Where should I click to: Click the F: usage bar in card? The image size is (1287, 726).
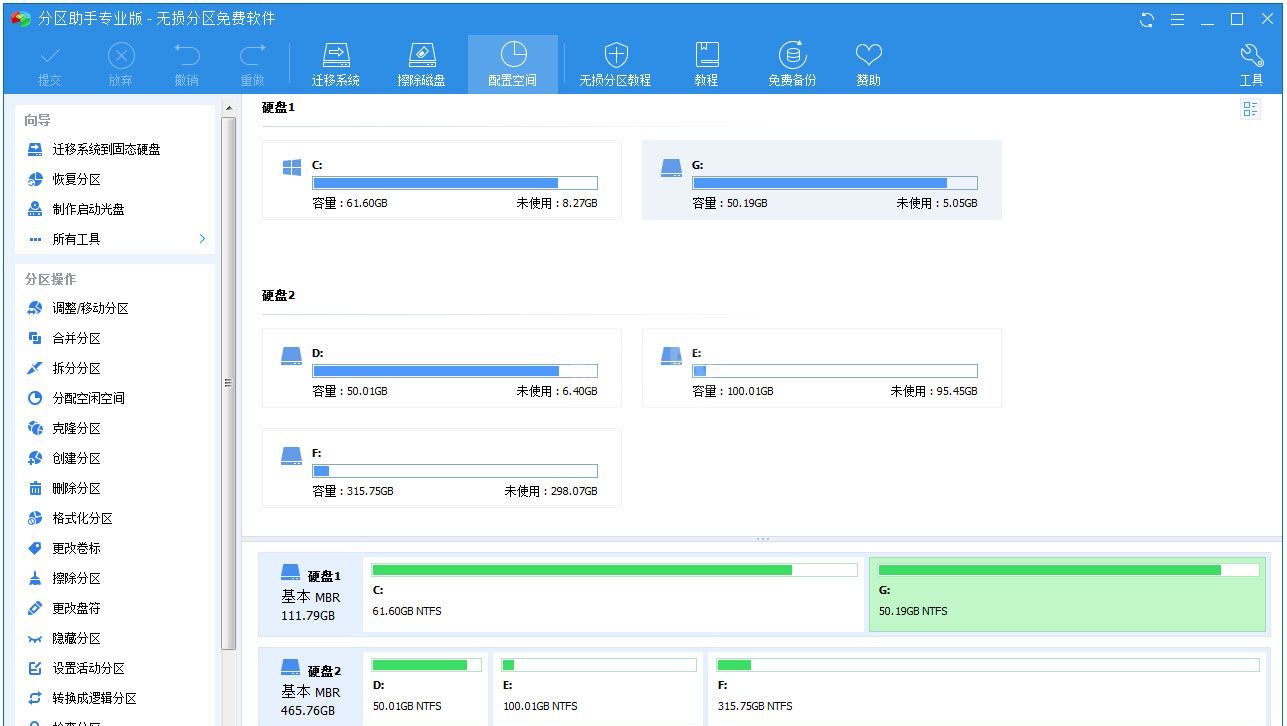pos(455,471)
